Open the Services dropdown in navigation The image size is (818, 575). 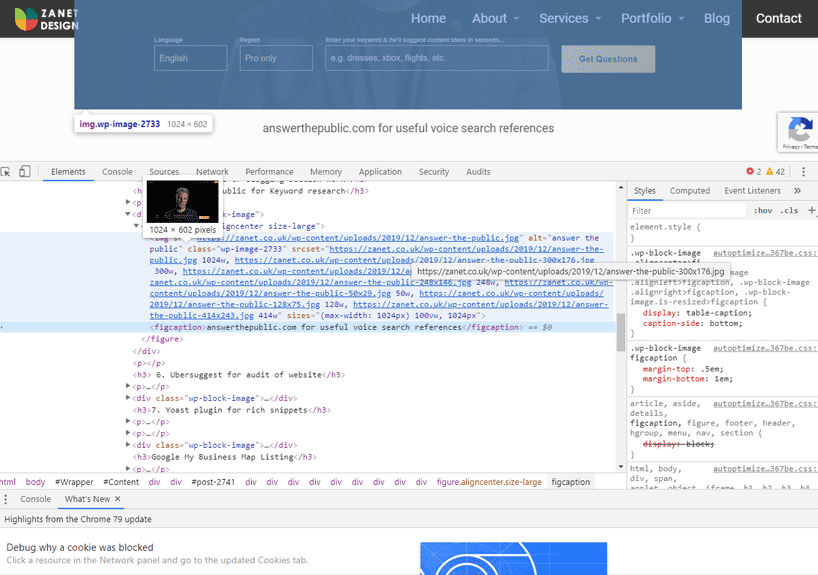point(570,18)
